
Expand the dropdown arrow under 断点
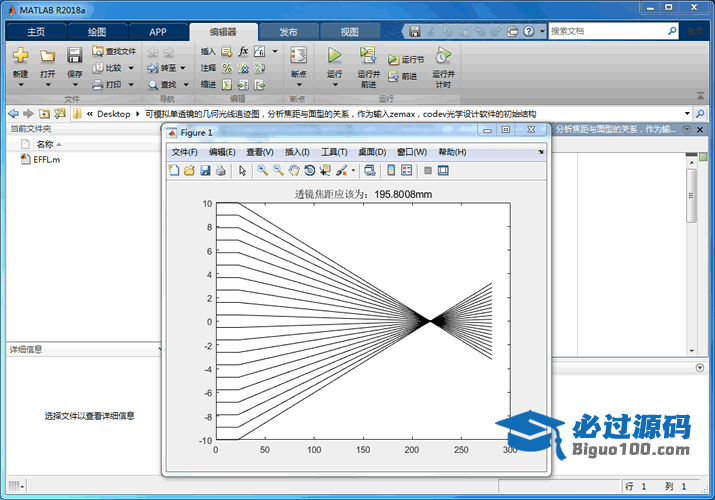tap(299, 85)
